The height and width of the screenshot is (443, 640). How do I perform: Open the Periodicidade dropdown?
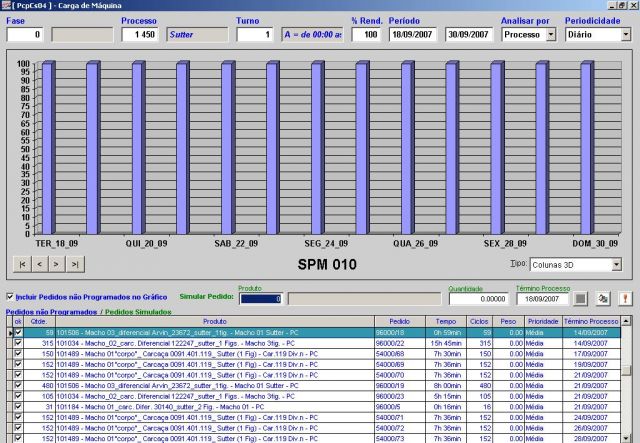click(x=626, y=35)
